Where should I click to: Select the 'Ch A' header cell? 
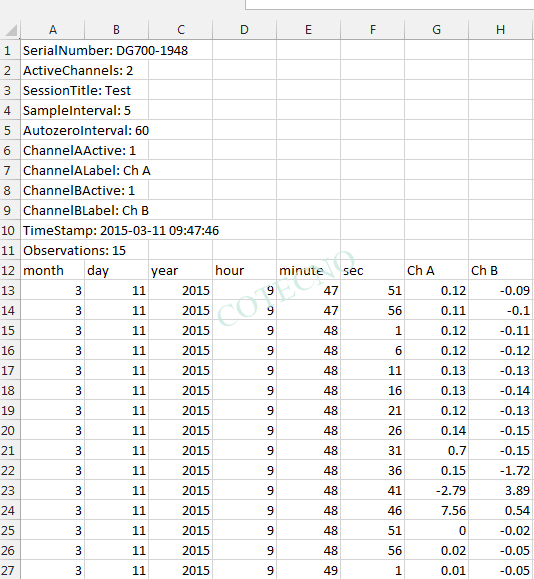437,270
